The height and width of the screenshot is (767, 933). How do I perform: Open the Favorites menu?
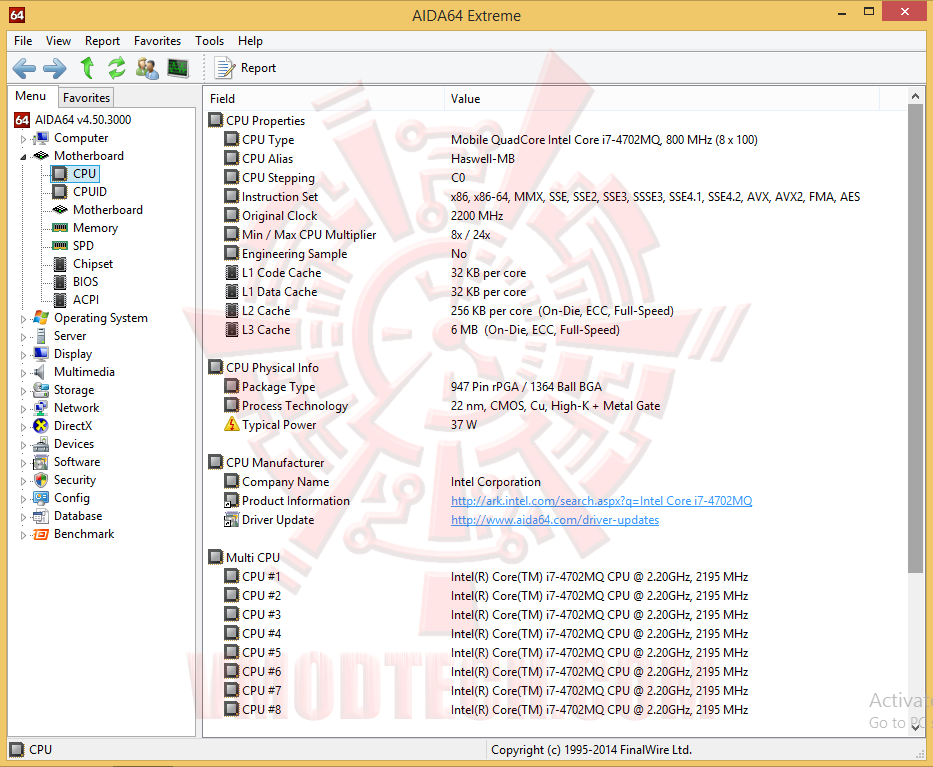click(x=157, y=40)
